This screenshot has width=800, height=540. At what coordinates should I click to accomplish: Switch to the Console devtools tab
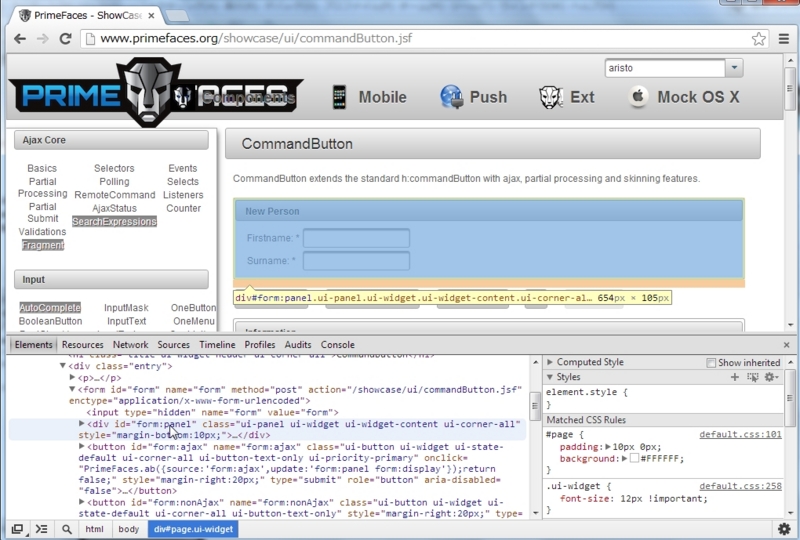point(337,345)
